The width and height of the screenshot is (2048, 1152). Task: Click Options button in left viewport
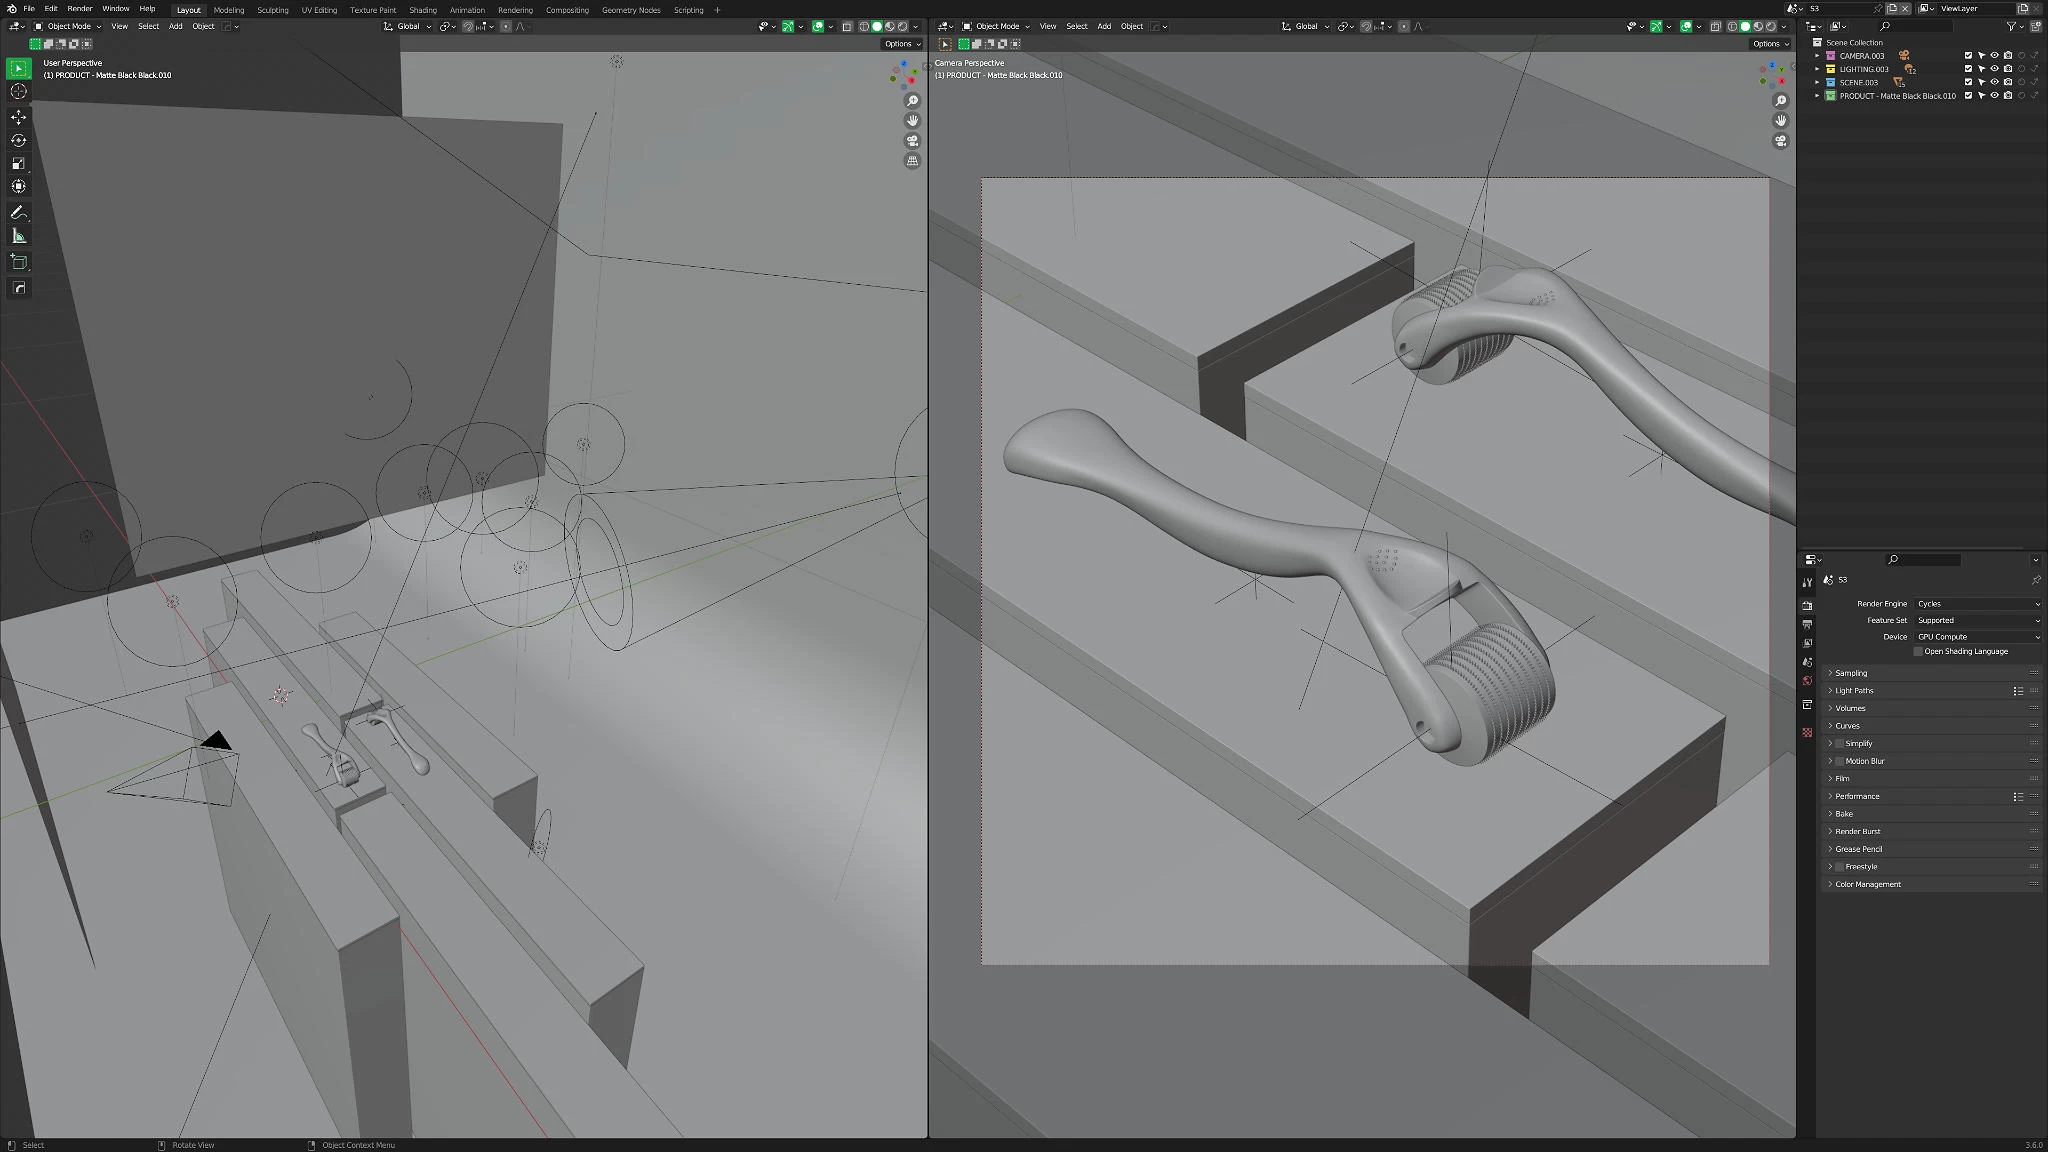[x=901, y=44]
